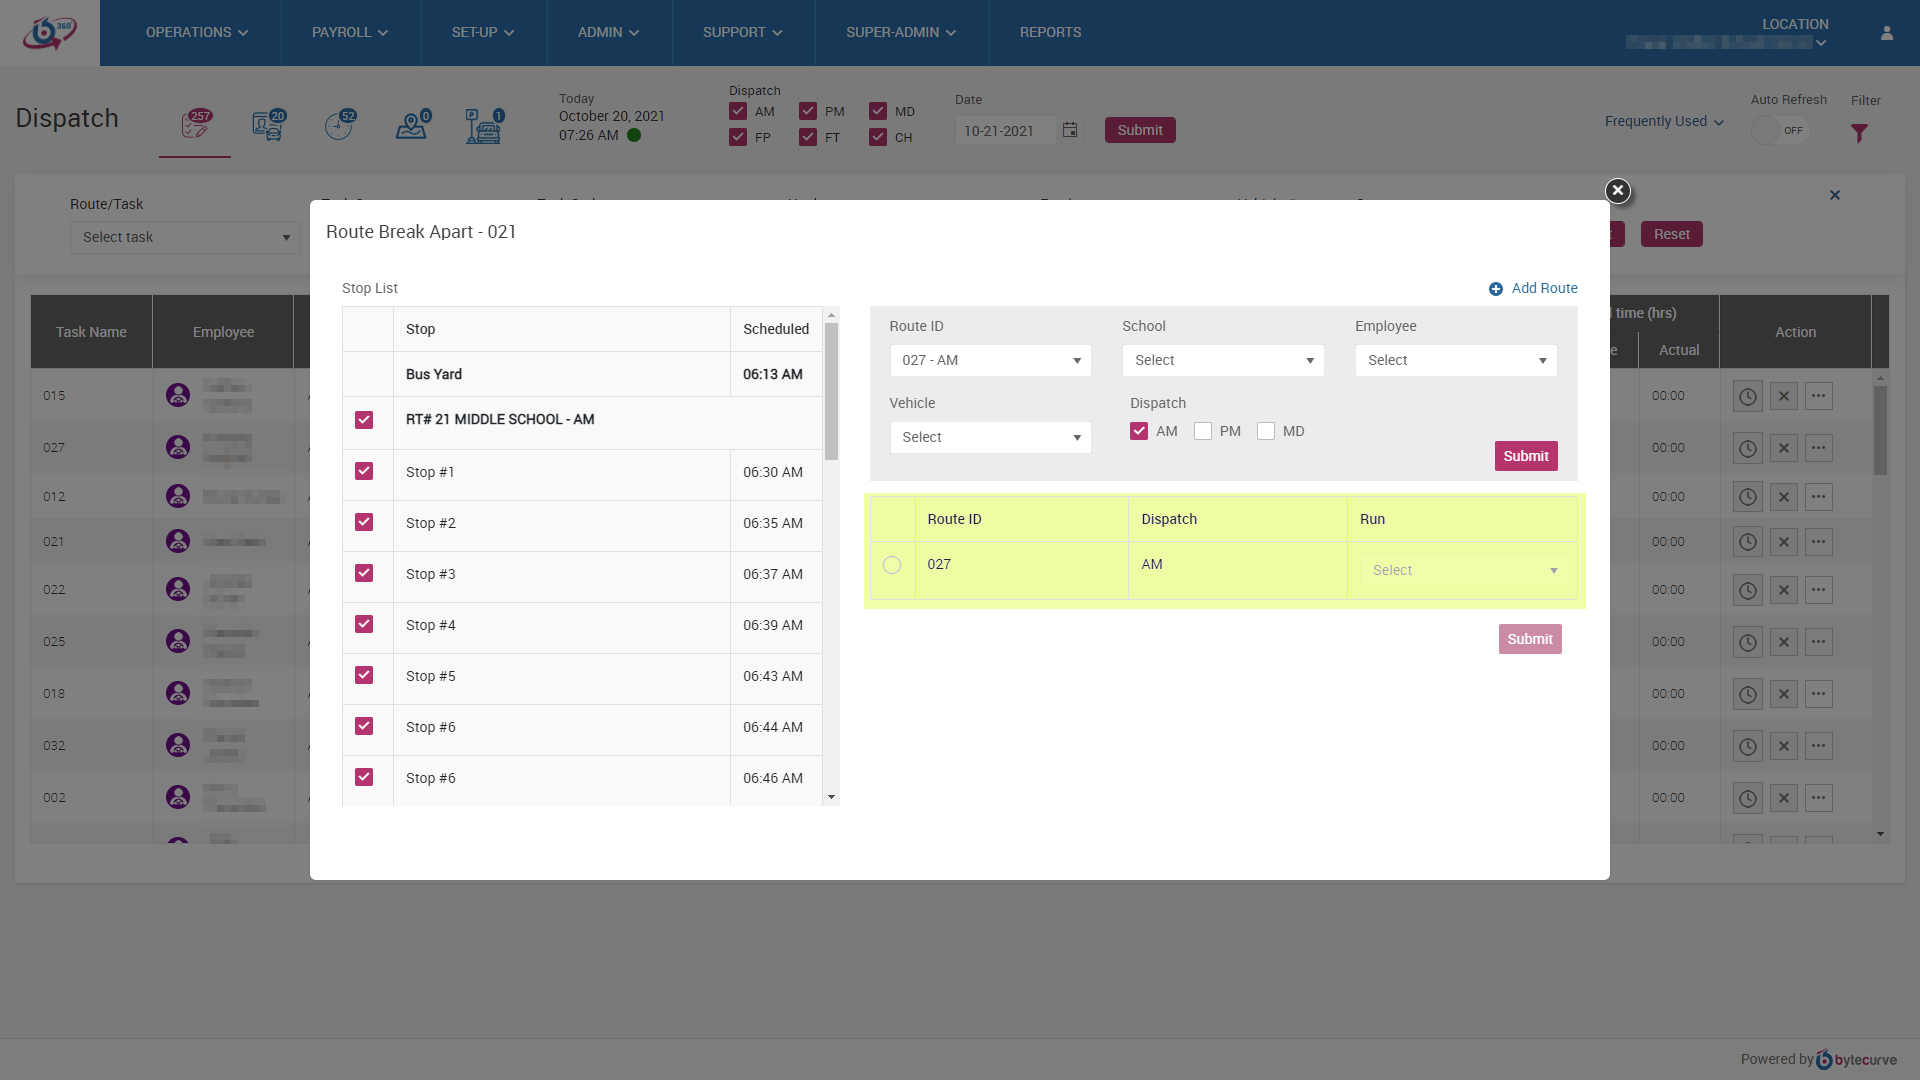Open the Vehicle select dropdown

[990, 437]
